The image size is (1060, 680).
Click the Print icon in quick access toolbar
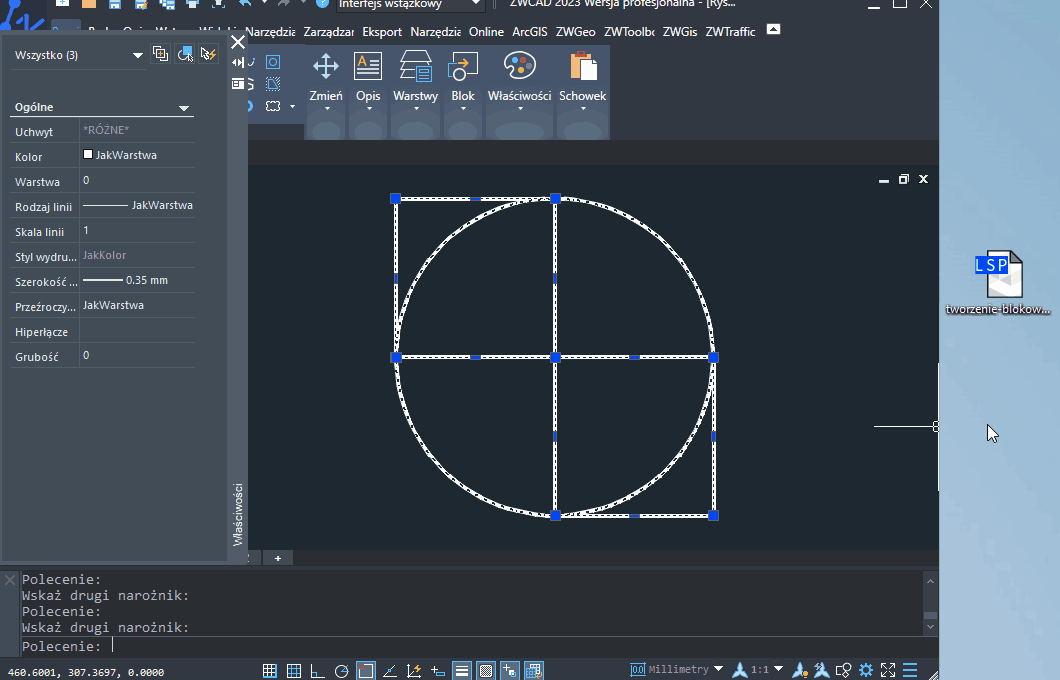pos(192,3)
